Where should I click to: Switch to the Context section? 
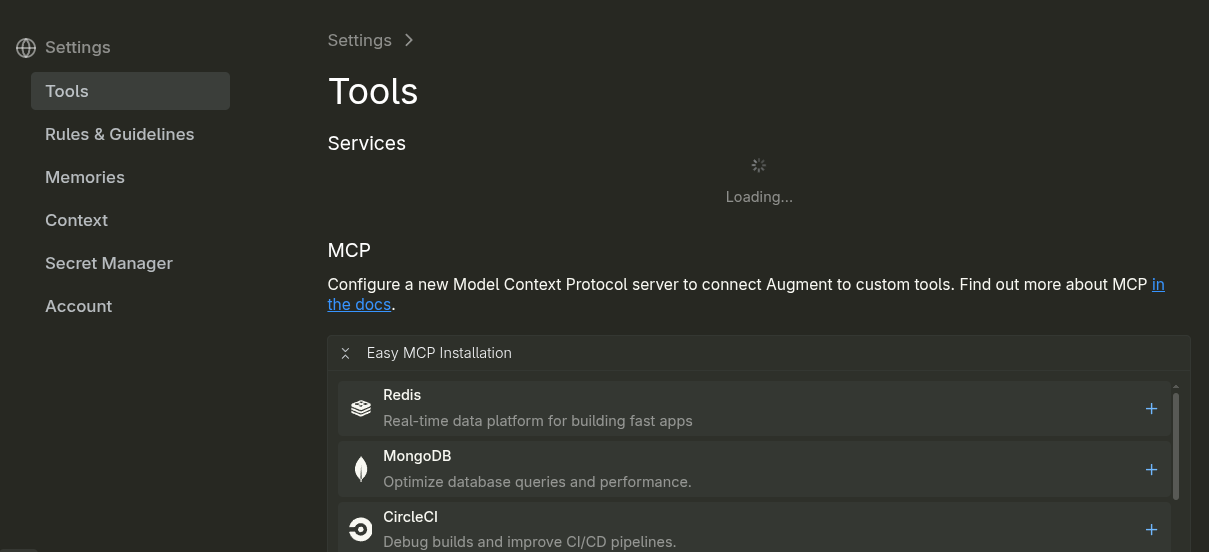(76, 220)
